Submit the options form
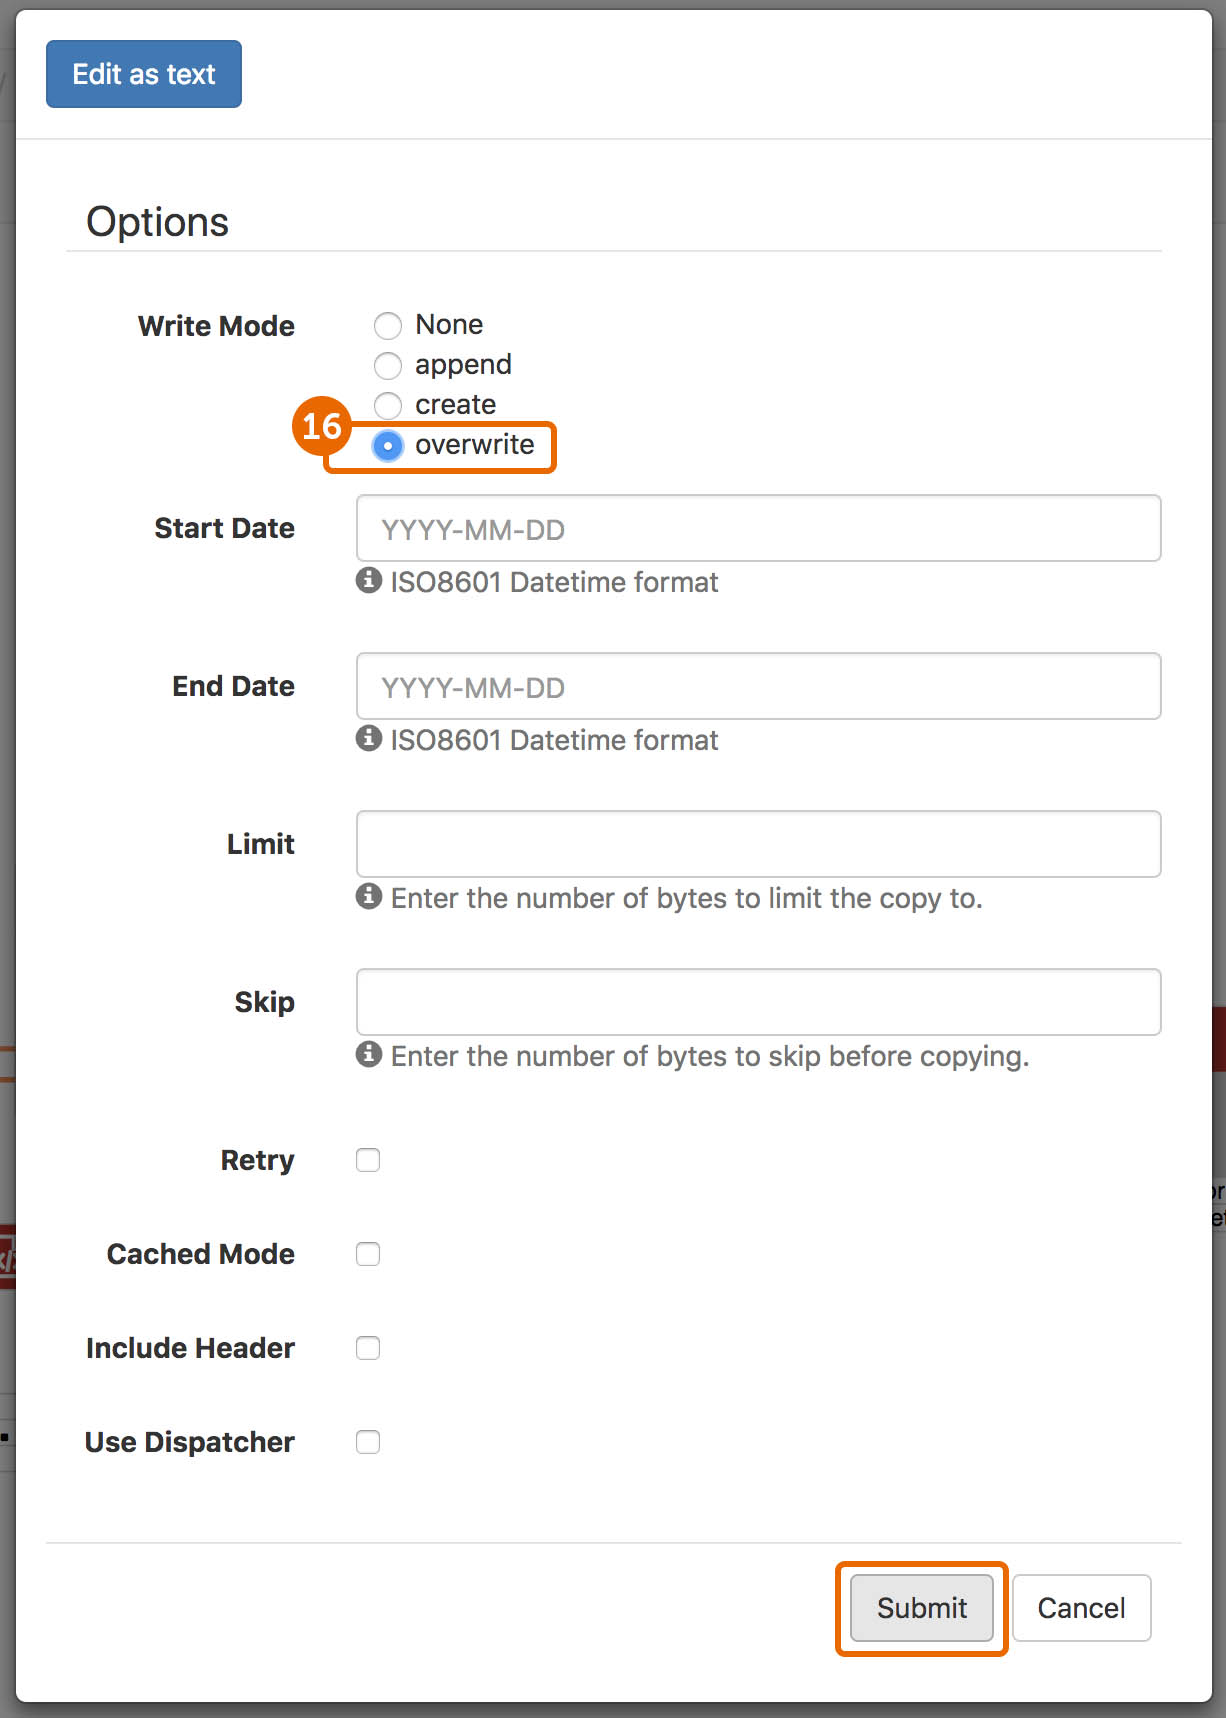Screen dimensions: 1226x1718 [921, 1608]
